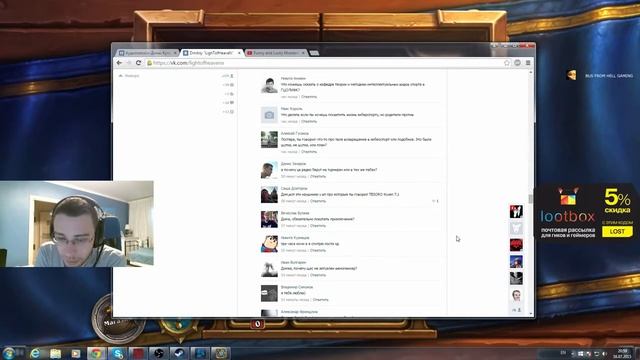The width and height of the screenshot is (640, 360).
Task: Click the extension icon beside the bookmark star
Action: click(x=518, y=63)
